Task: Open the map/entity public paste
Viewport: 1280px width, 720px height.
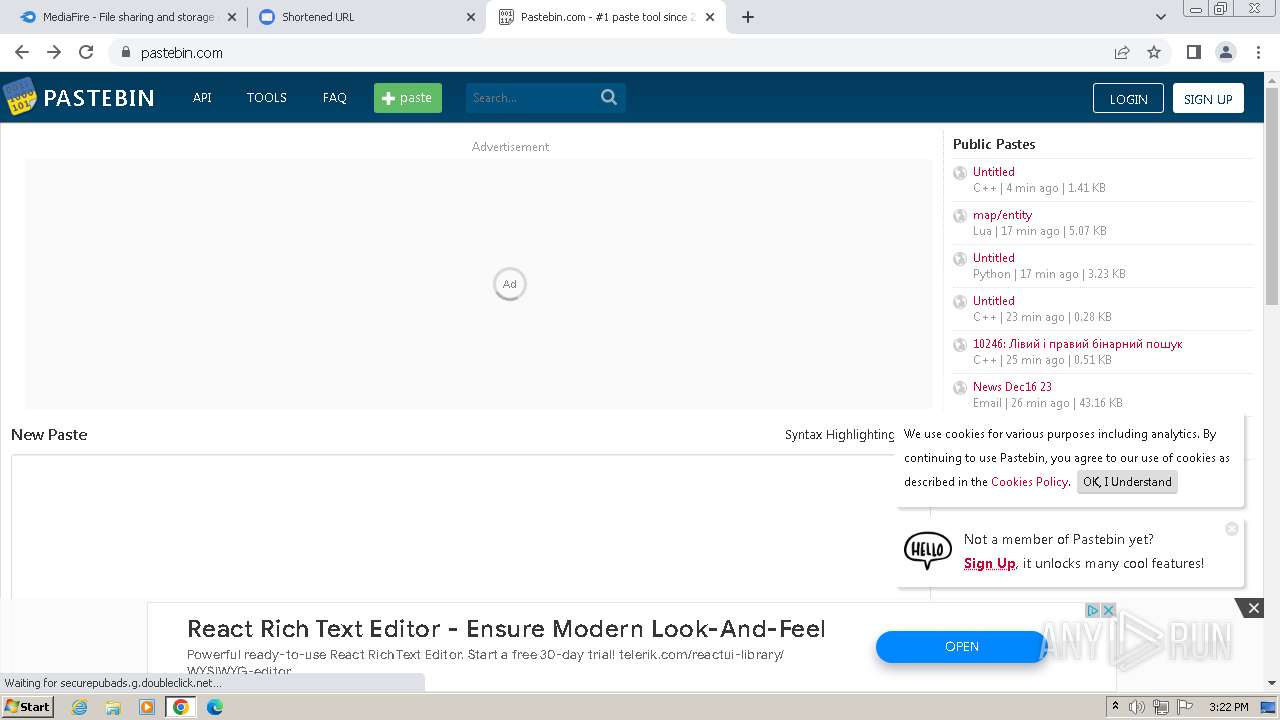Action: tap(1002, 215)
